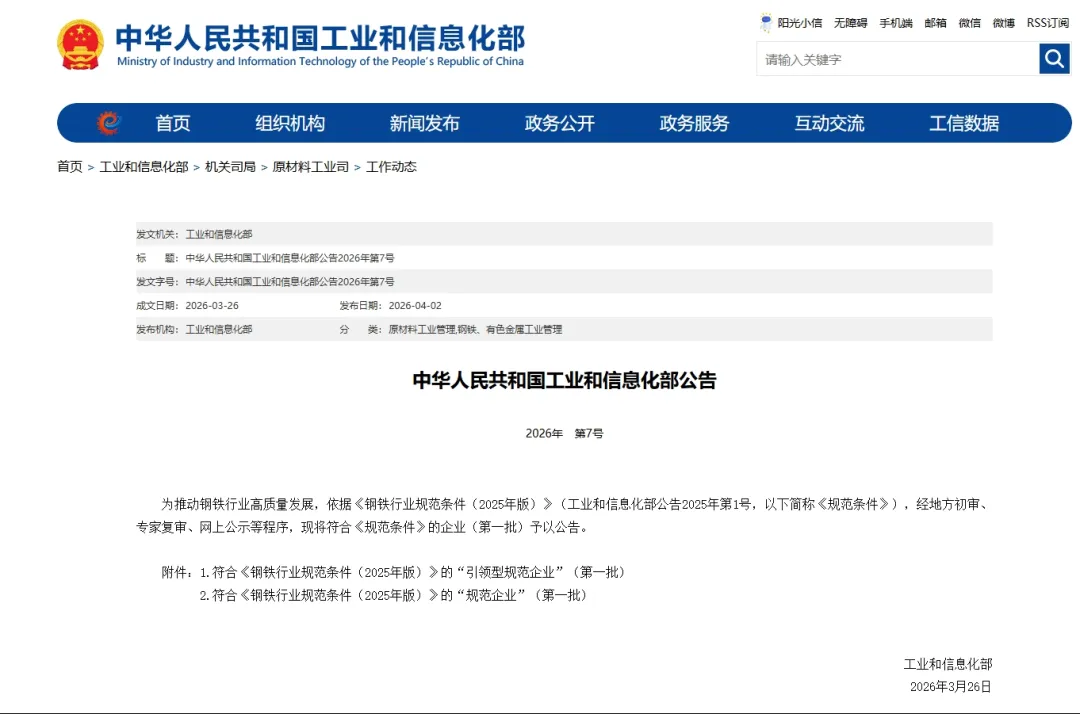This screenshot has width=1080, height=714.
Task: Open the 政务公开 navigation menu
Action: click(559, 123)
